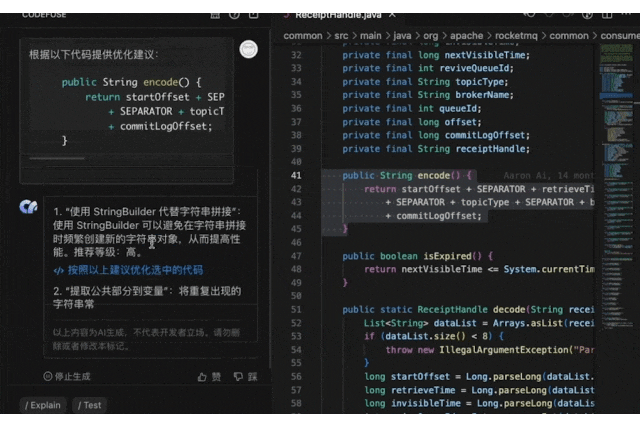Click line number 41 in gutter
The height and width of the screenshot is (427, 640).
[296, 175]
